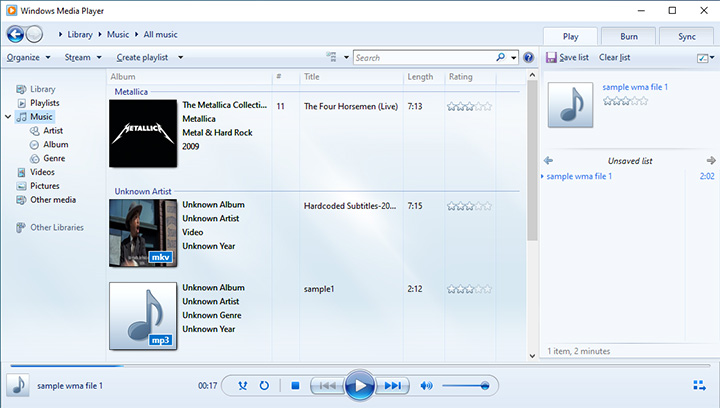The height and width of the screenshot is (408, 720).
Task: Skip to next track
Action: pyautogui.click(x=392, y=386)
